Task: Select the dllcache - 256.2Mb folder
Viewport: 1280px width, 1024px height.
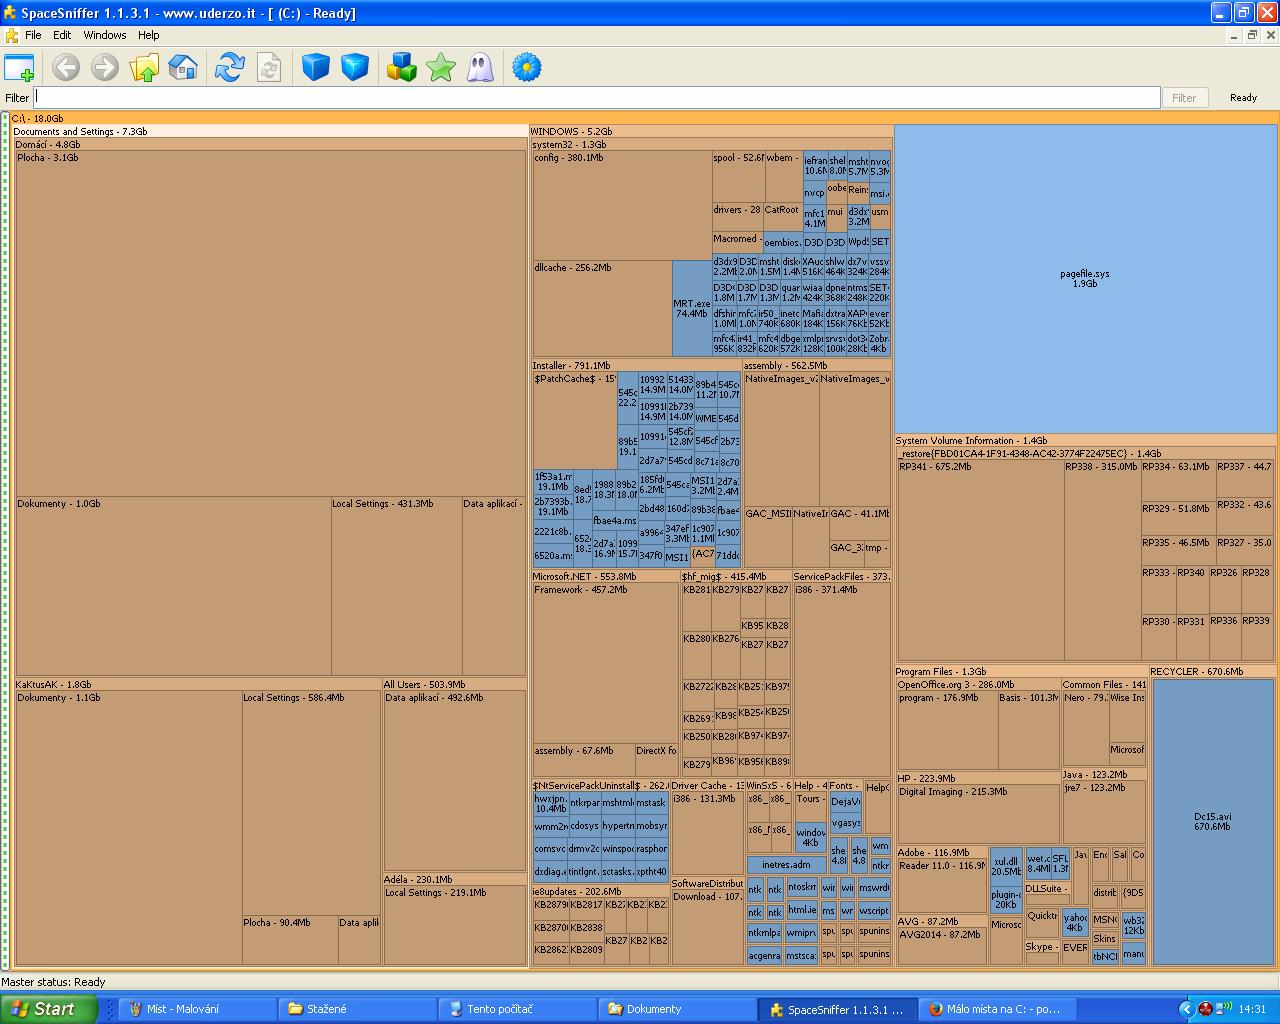Action: pyautogui.click(x=602, y=308)
